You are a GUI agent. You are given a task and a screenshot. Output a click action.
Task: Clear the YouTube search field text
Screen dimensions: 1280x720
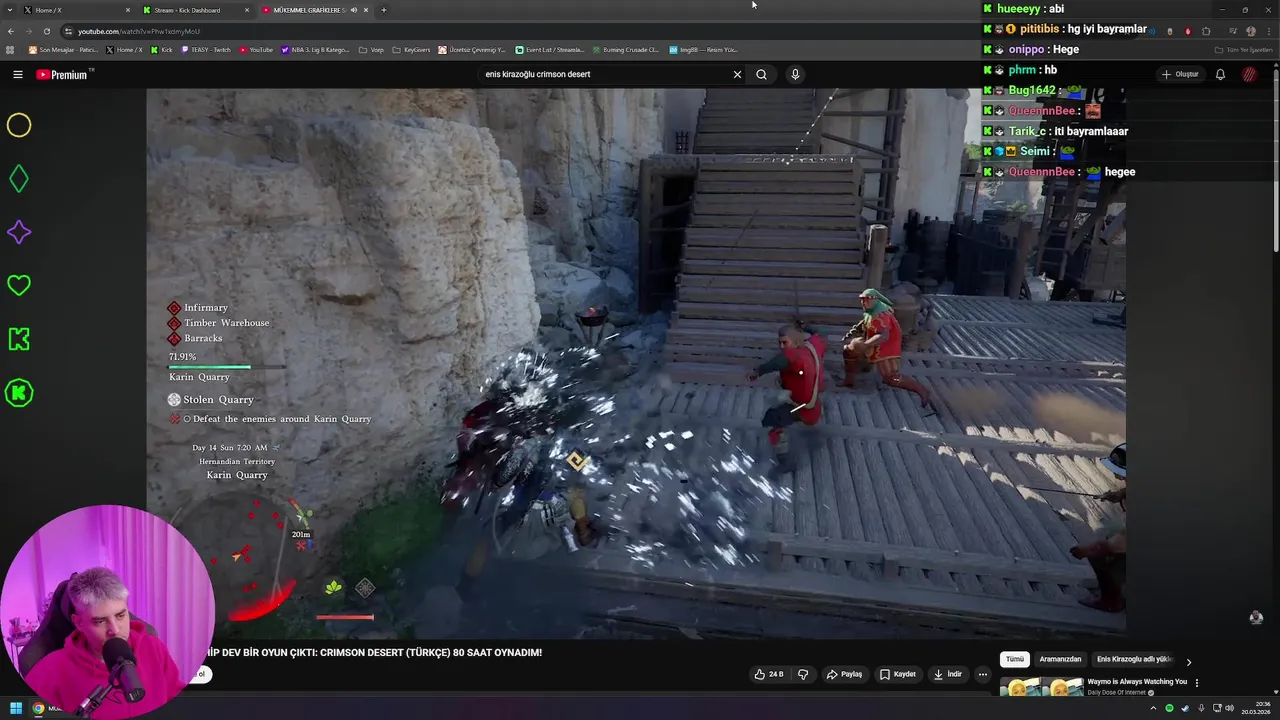(737, 74)
